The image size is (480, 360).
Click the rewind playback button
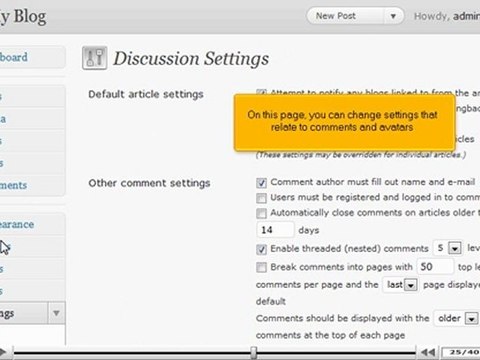428,352
